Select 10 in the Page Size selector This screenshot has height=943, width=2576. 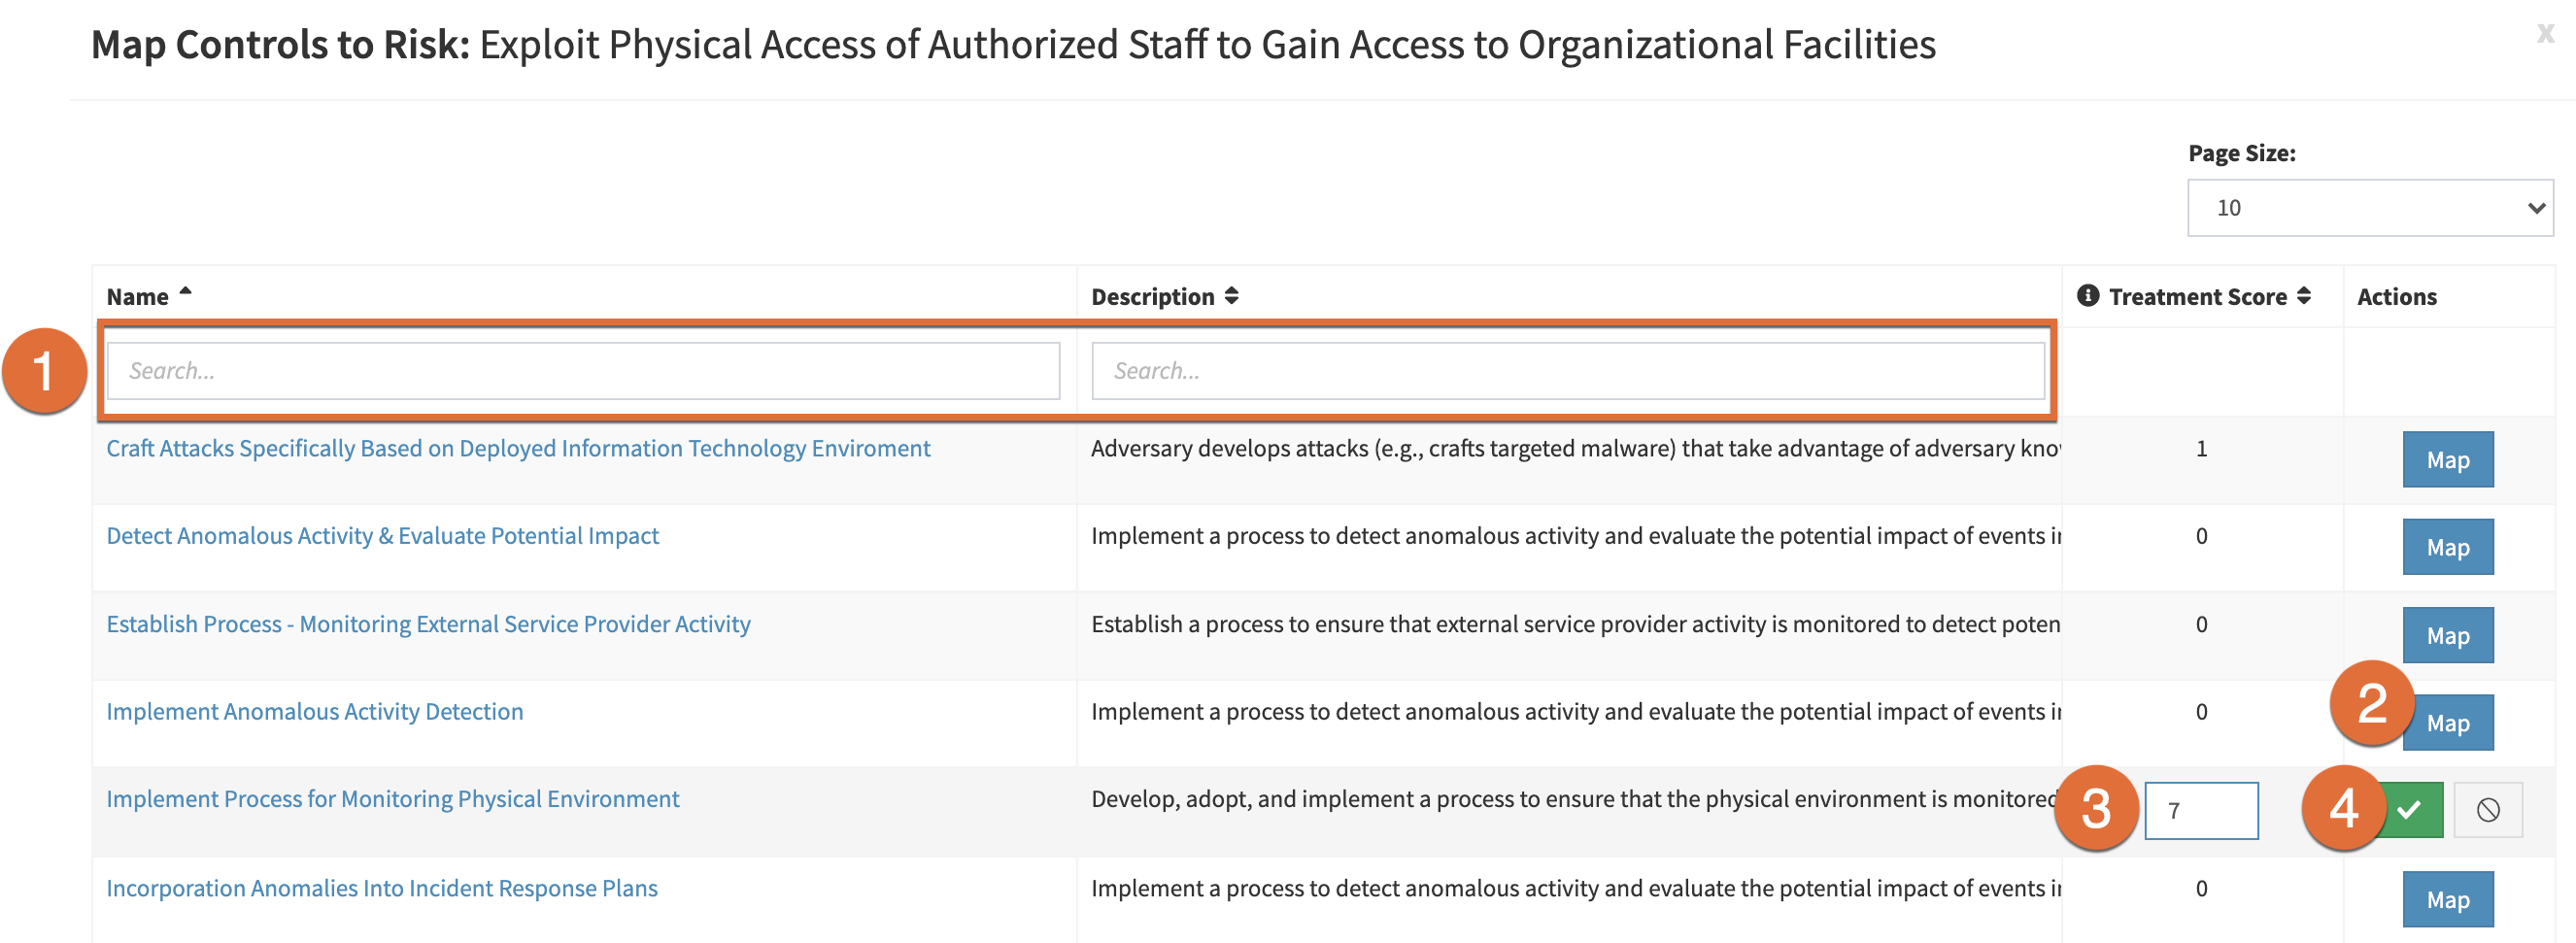click(2369, 207)
